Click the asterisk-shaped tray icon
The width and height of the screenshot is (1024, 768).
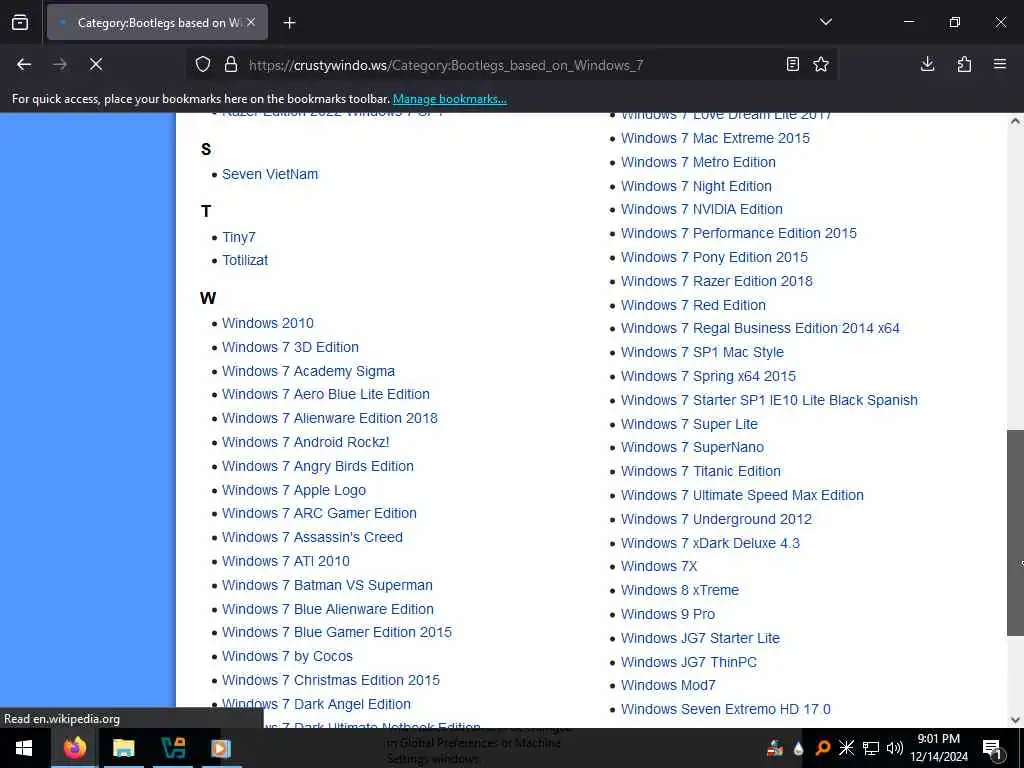click(x=846, y=748)
